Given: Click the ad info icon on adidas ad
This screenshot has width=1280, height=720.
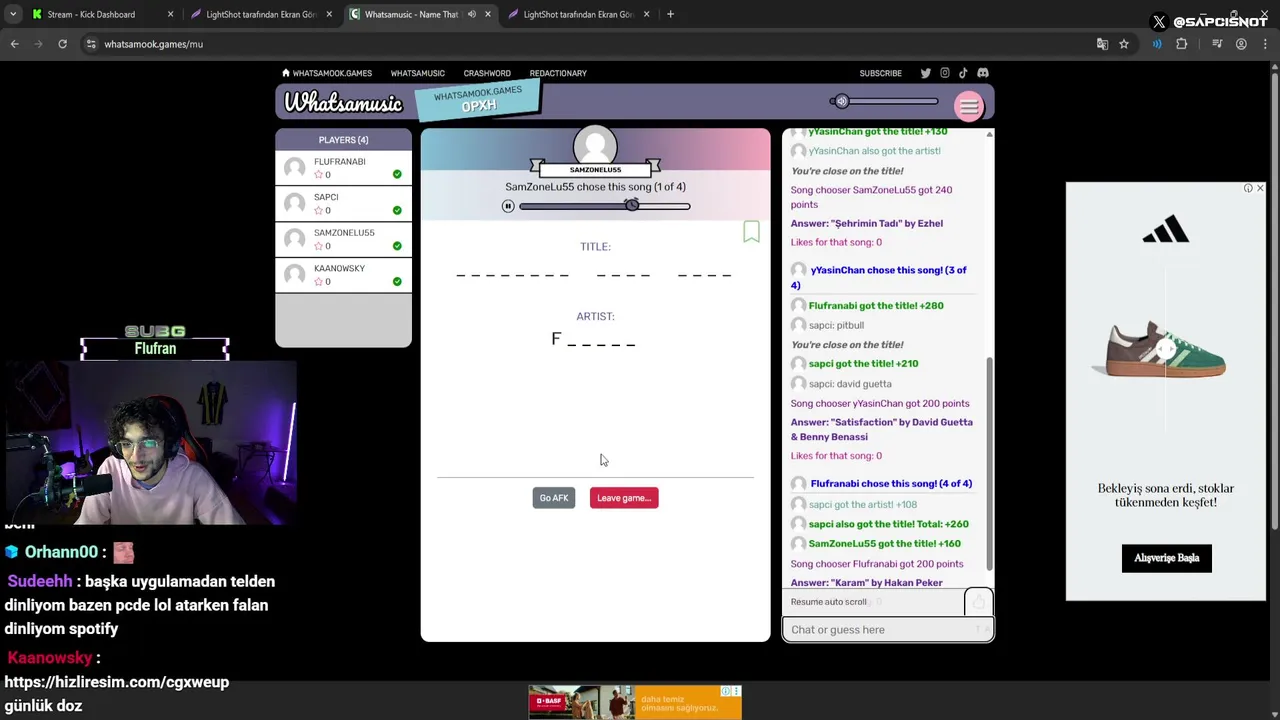Looking at the screenshot, I should pyautogui.click(x=1247, y=188).
